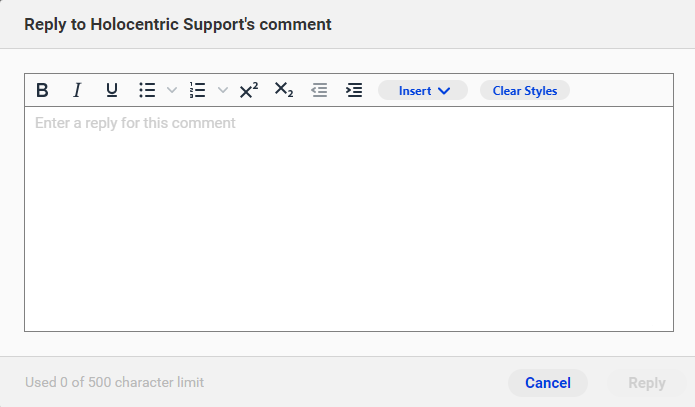Screen dimensions: 695x407
Task: Apply superscript formatting
Action: pos(249,90)
